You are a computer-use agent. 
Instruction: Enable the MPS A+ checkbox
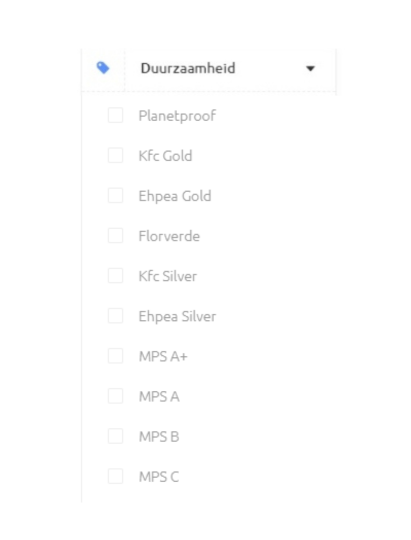[x=115, y=356]
